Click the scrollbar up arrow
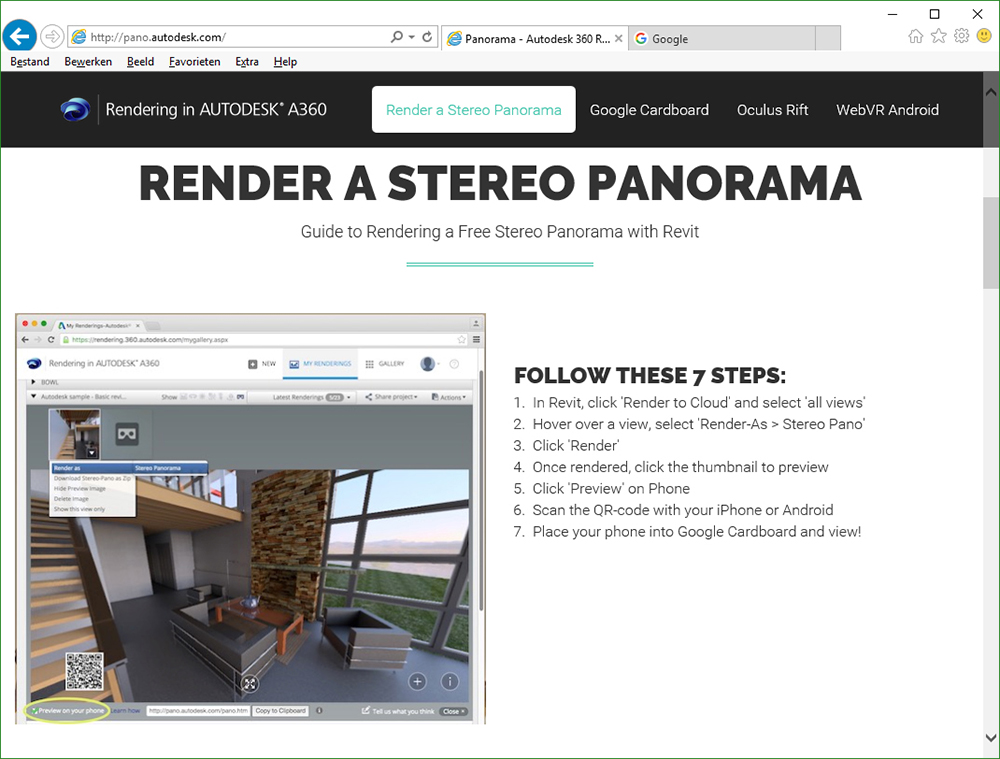Viewport: 1000px width, 759px height. pos(990,92)
